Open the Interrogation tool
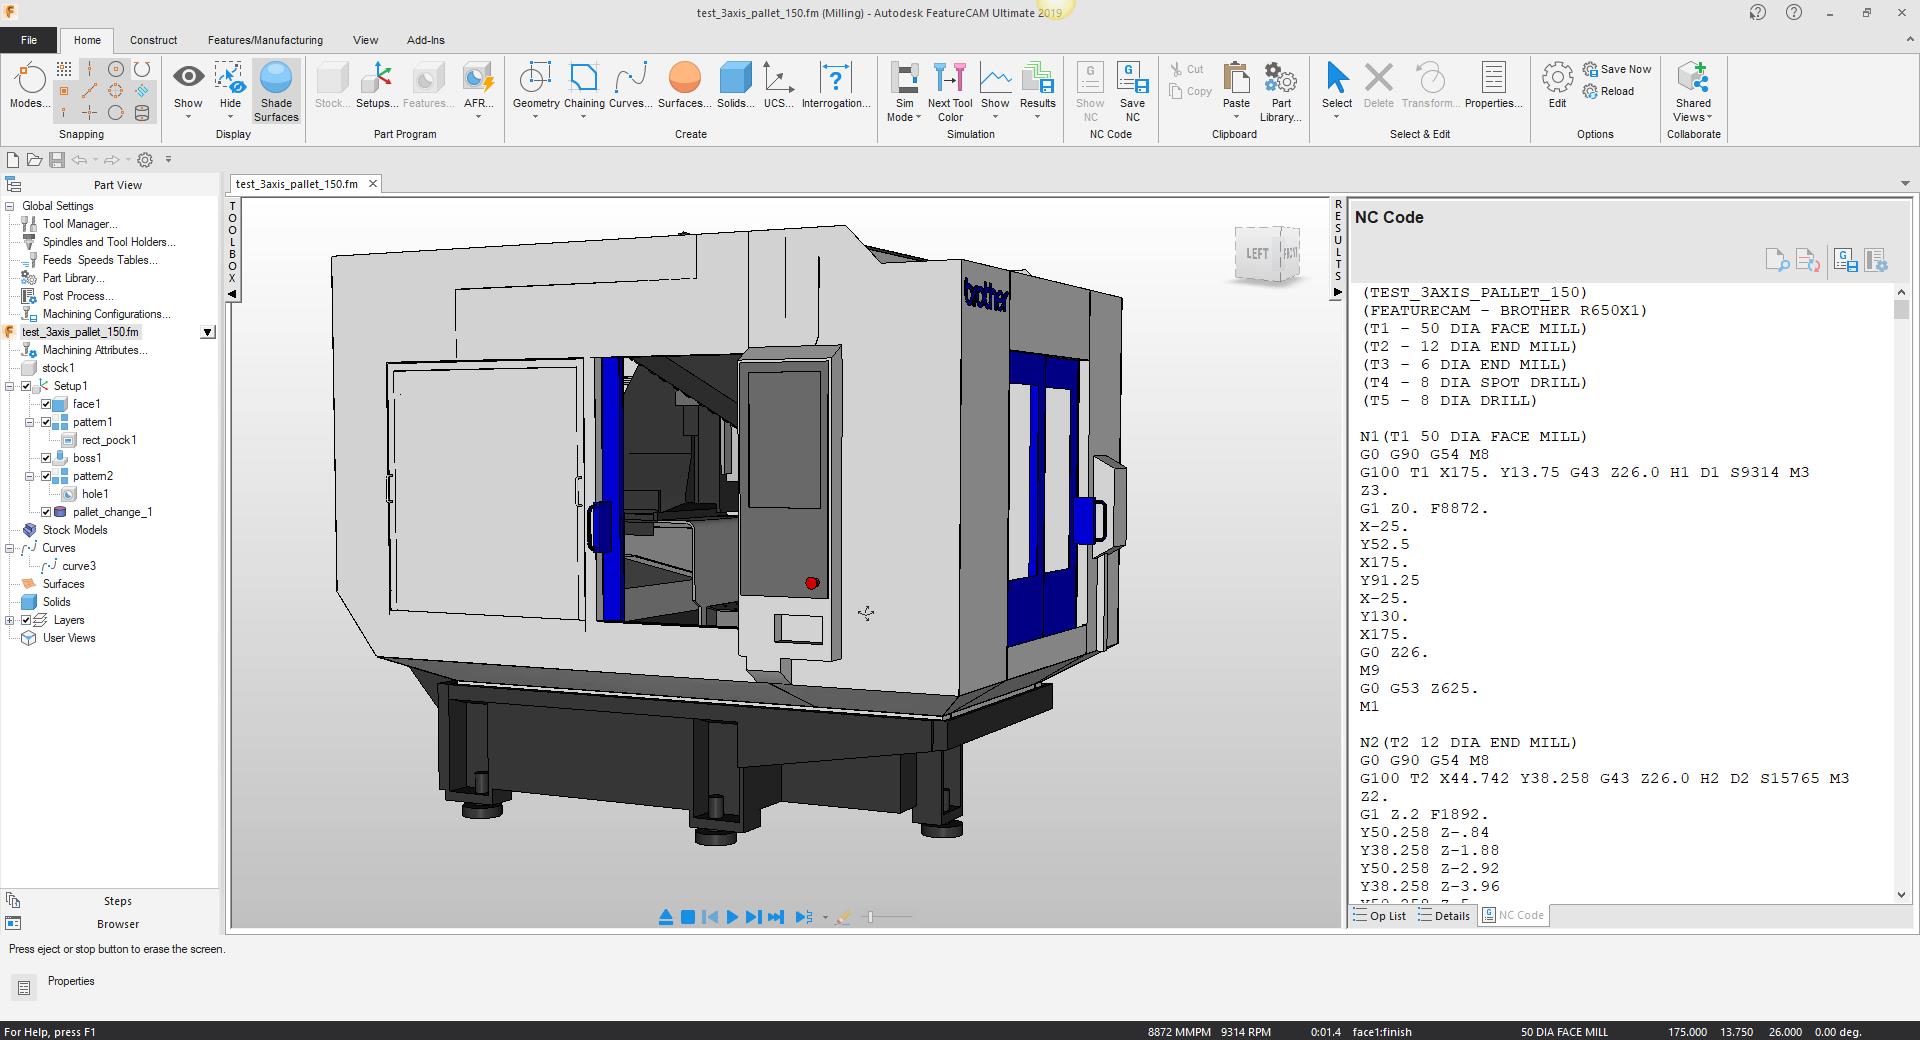 pyautogui.click(x=835, y=86)
